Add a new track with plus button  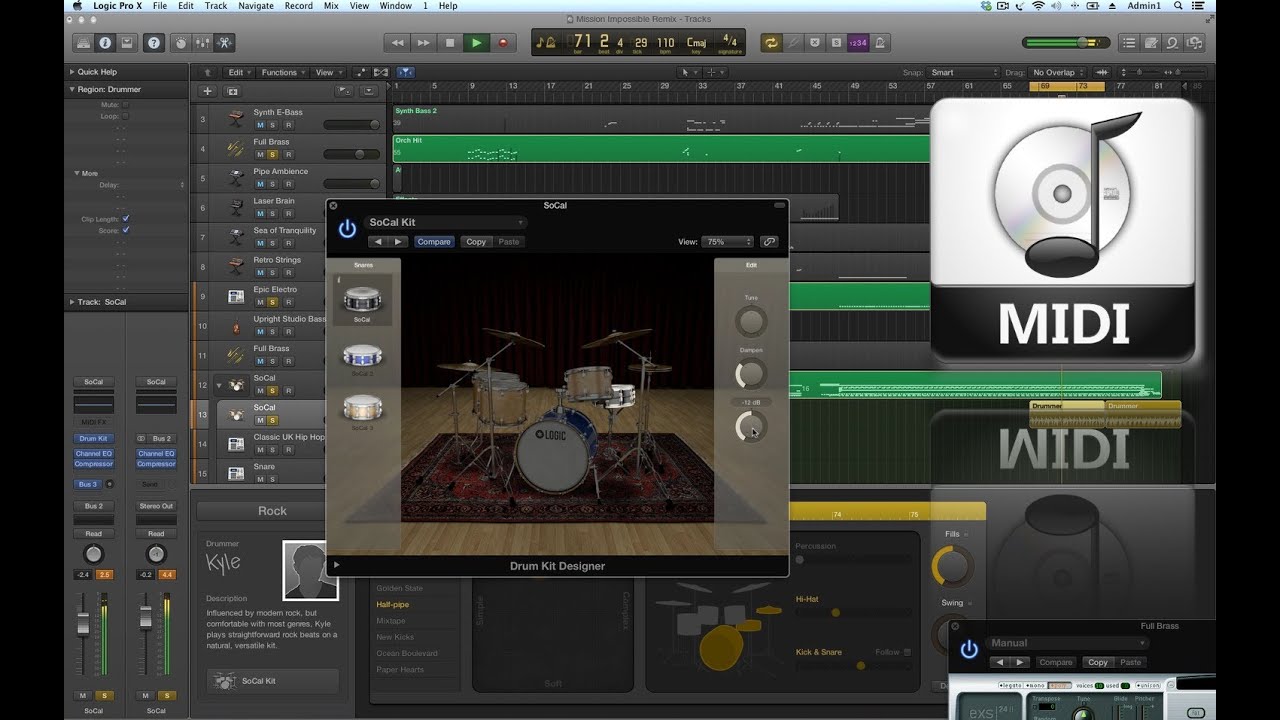click(207, 91)
